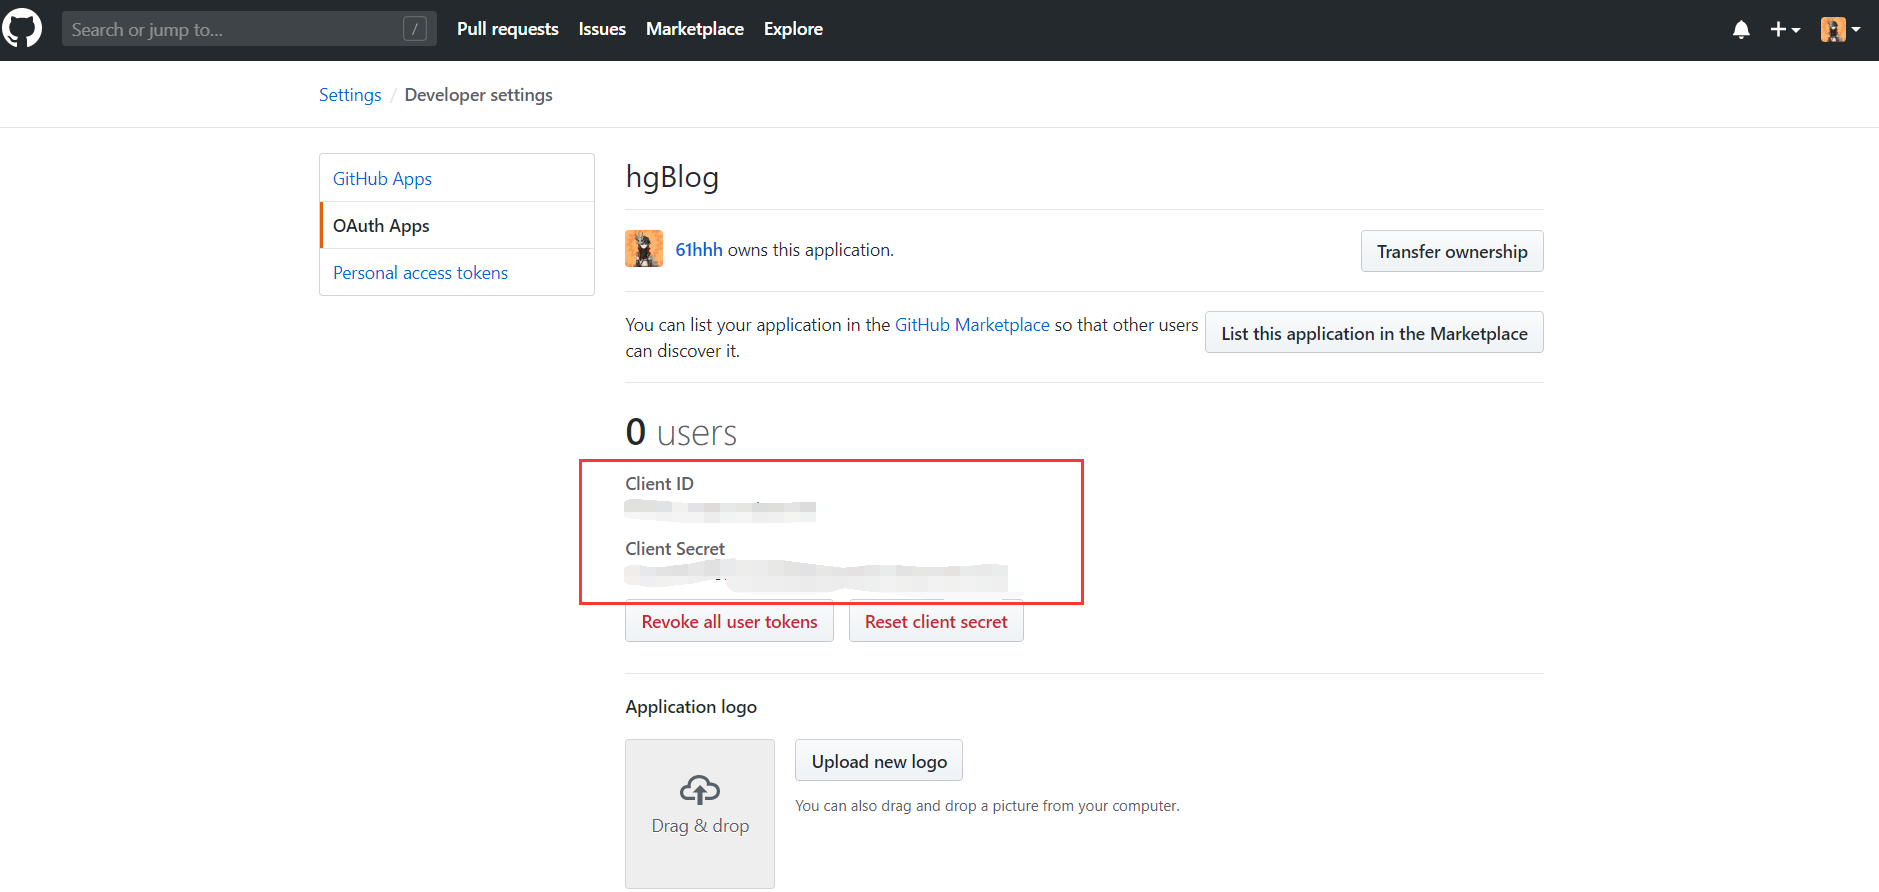Screen dimensions: 1879x892
Task: Focus the Search or jump to field
Action: 249,29
